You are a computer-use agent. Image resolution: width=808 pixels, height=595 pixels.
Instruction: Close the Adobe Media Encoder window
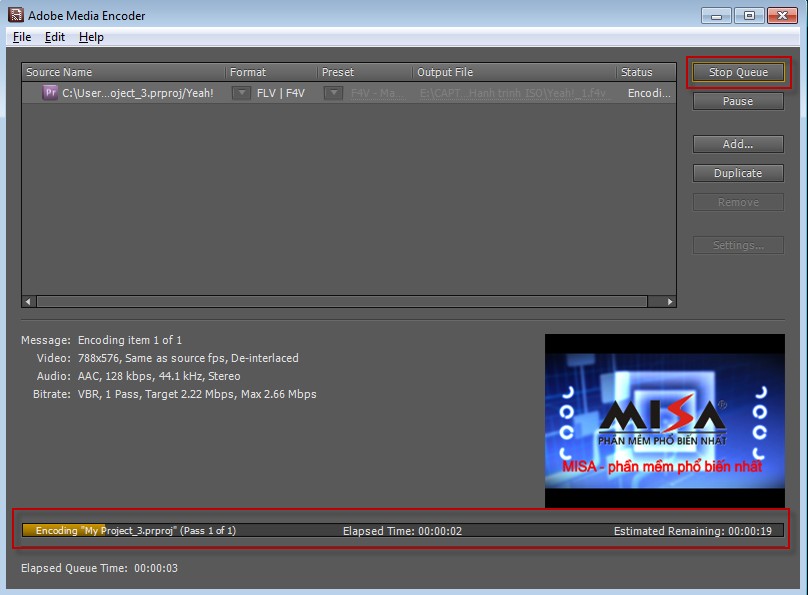point(782,16)
